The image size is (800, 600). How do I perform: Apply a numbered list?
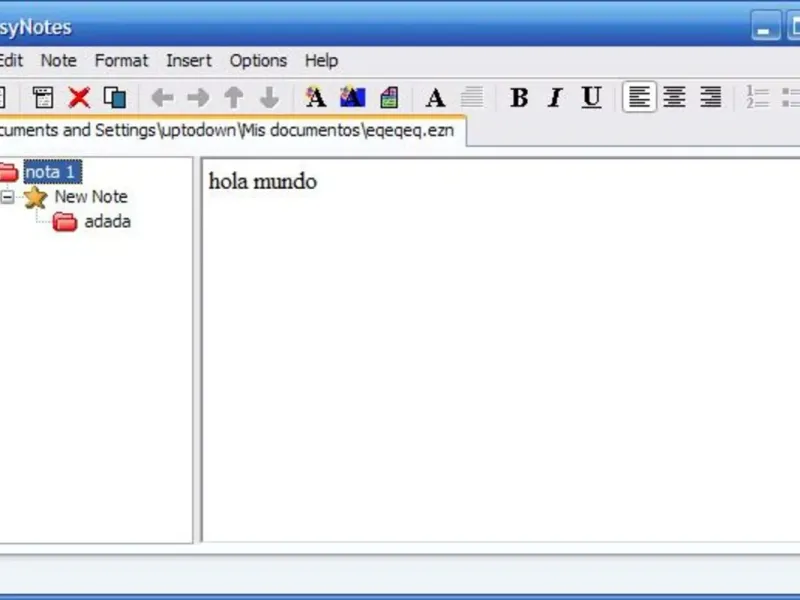pos(757,96)
